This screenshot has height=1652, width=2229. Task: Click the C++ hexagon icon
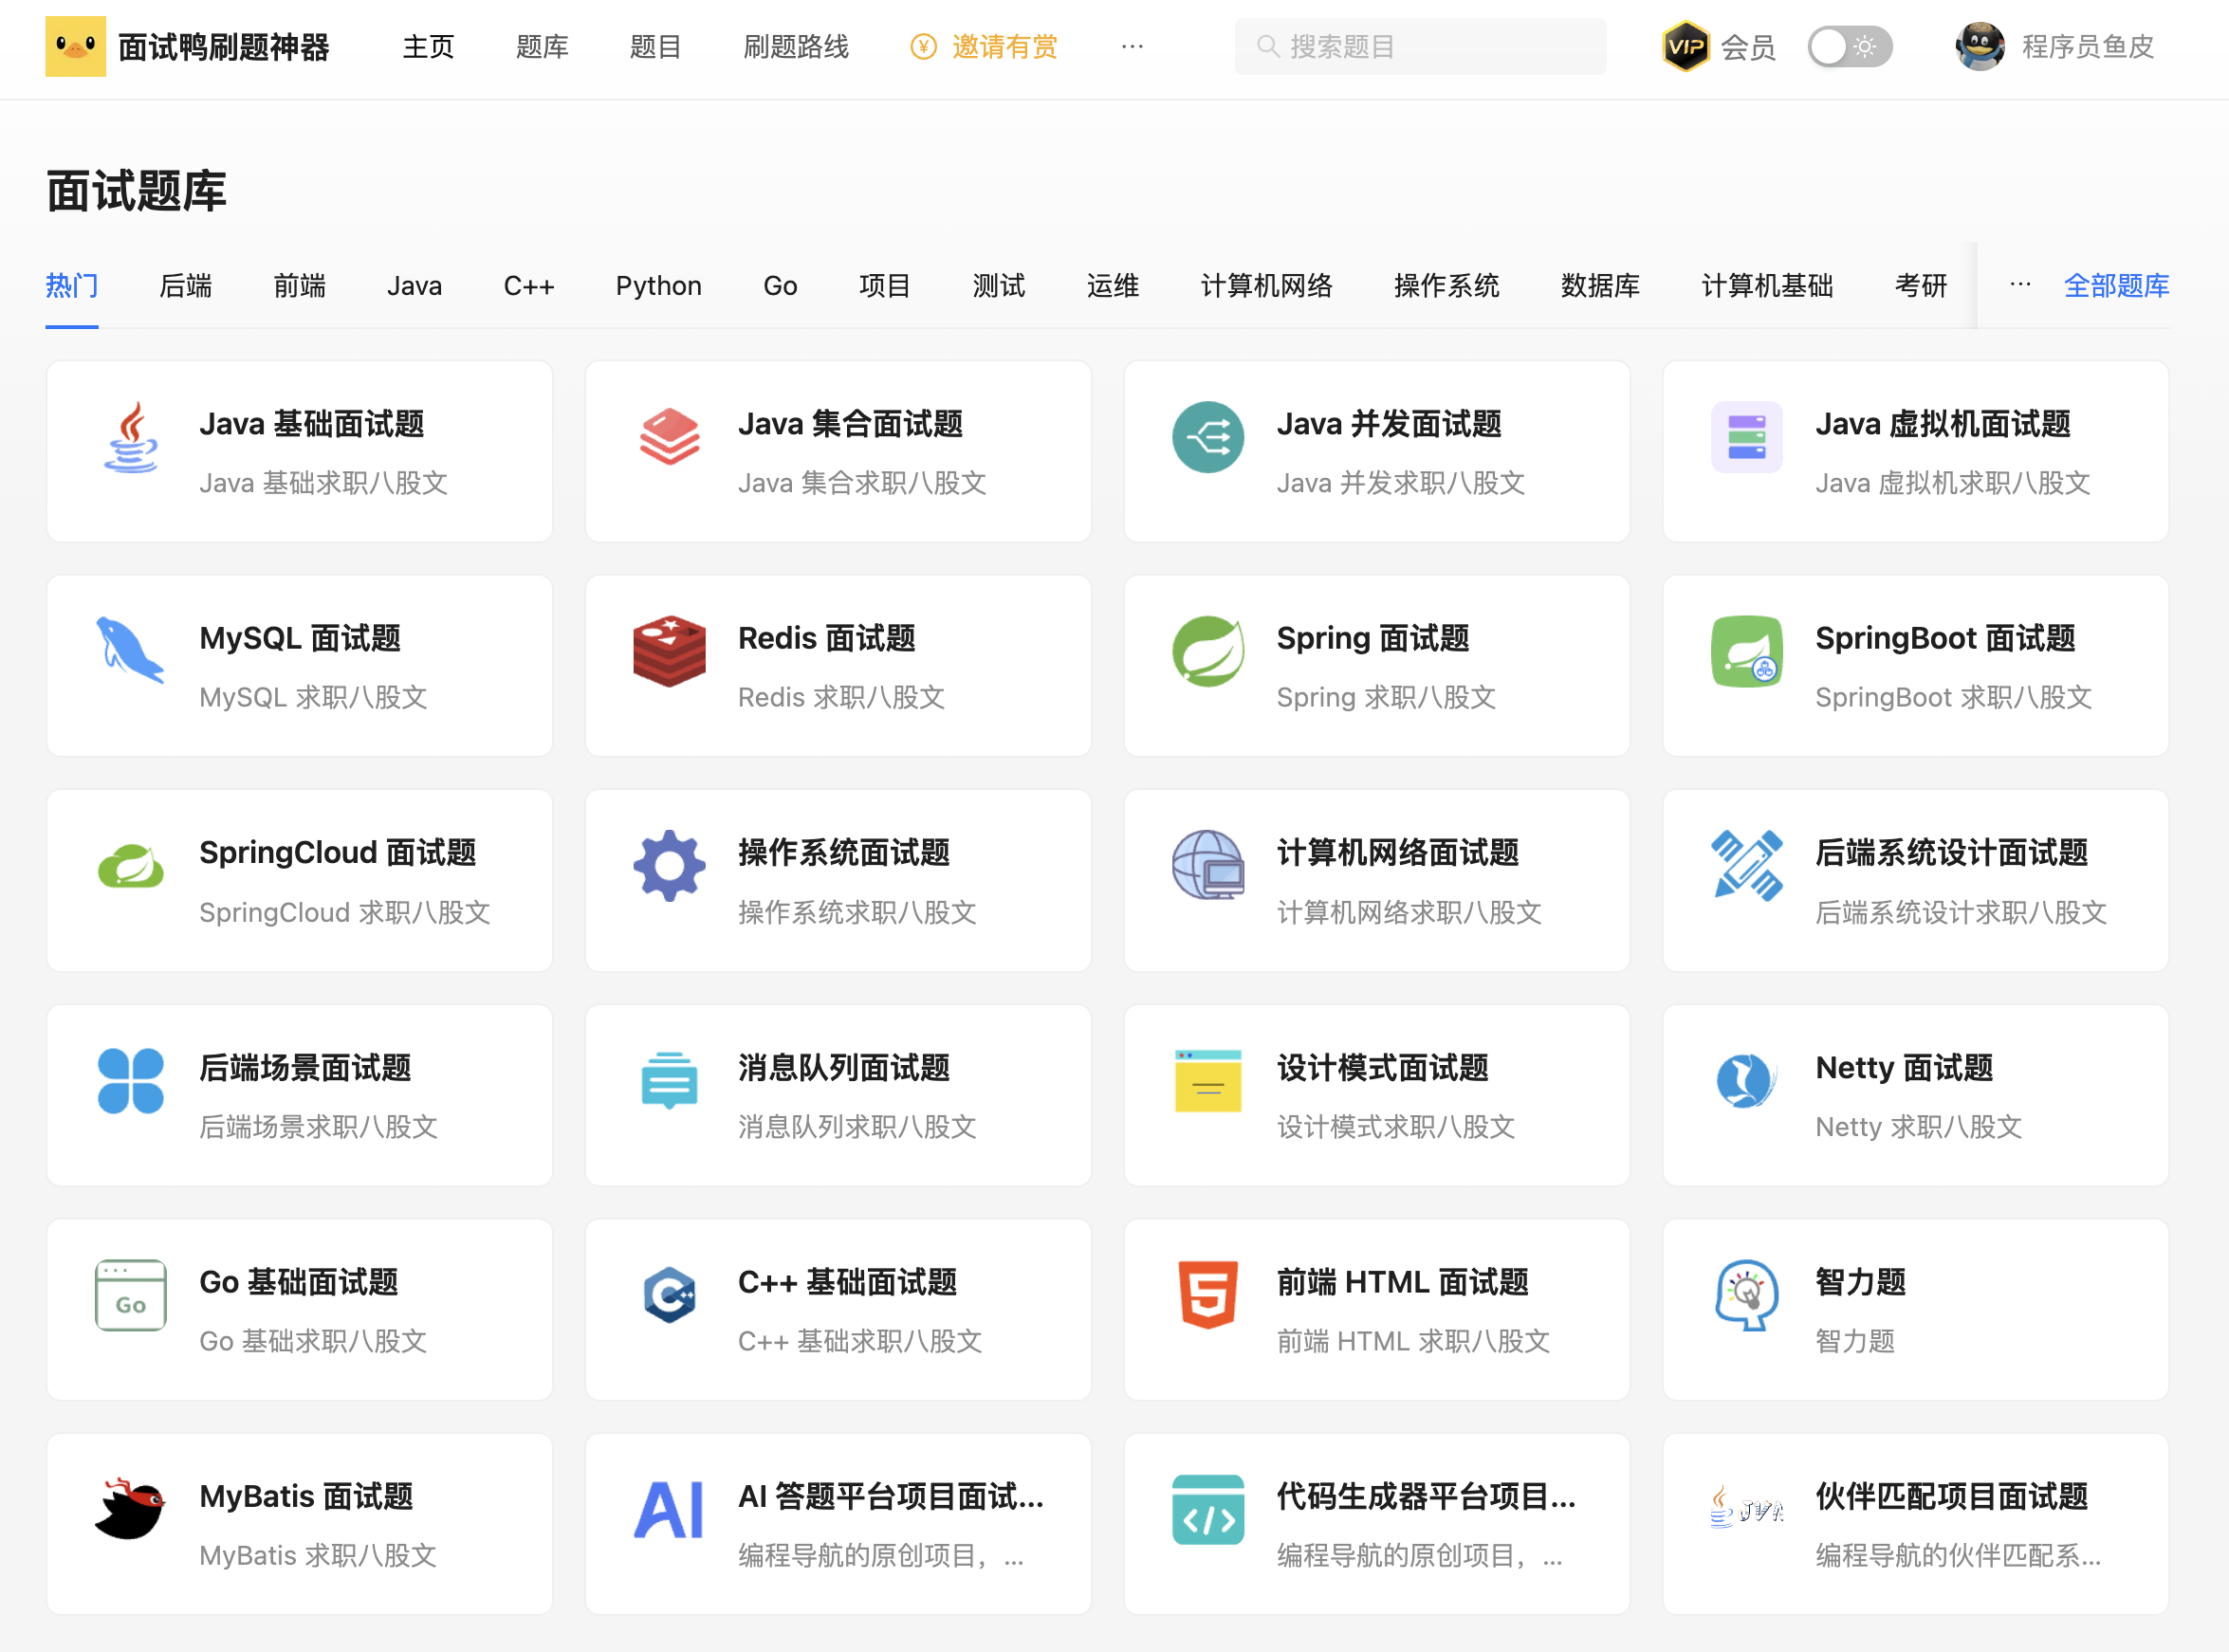[x=669, y=1294]
